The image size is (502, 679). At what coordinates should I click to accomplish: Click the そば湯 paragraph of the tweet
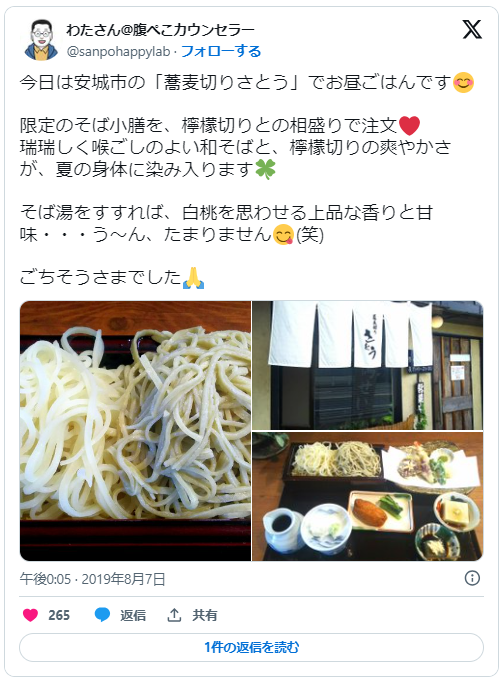tap(226, 223)
